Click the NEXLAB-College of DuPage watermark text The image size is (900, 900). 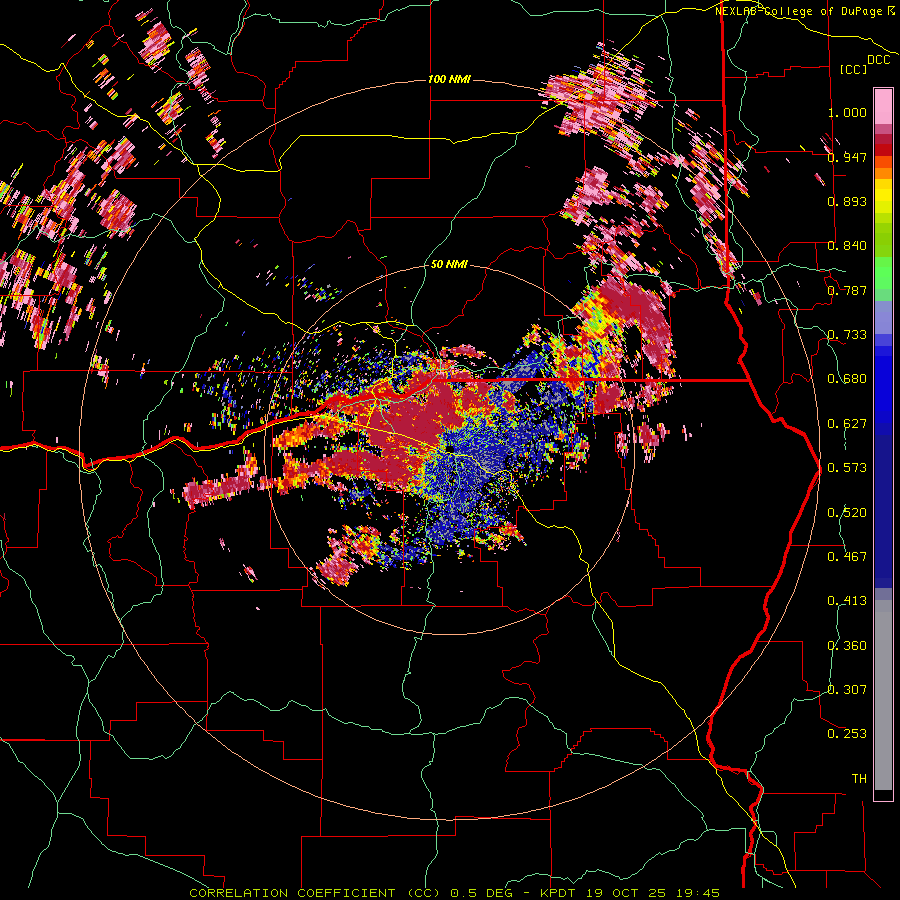(806, 11)
